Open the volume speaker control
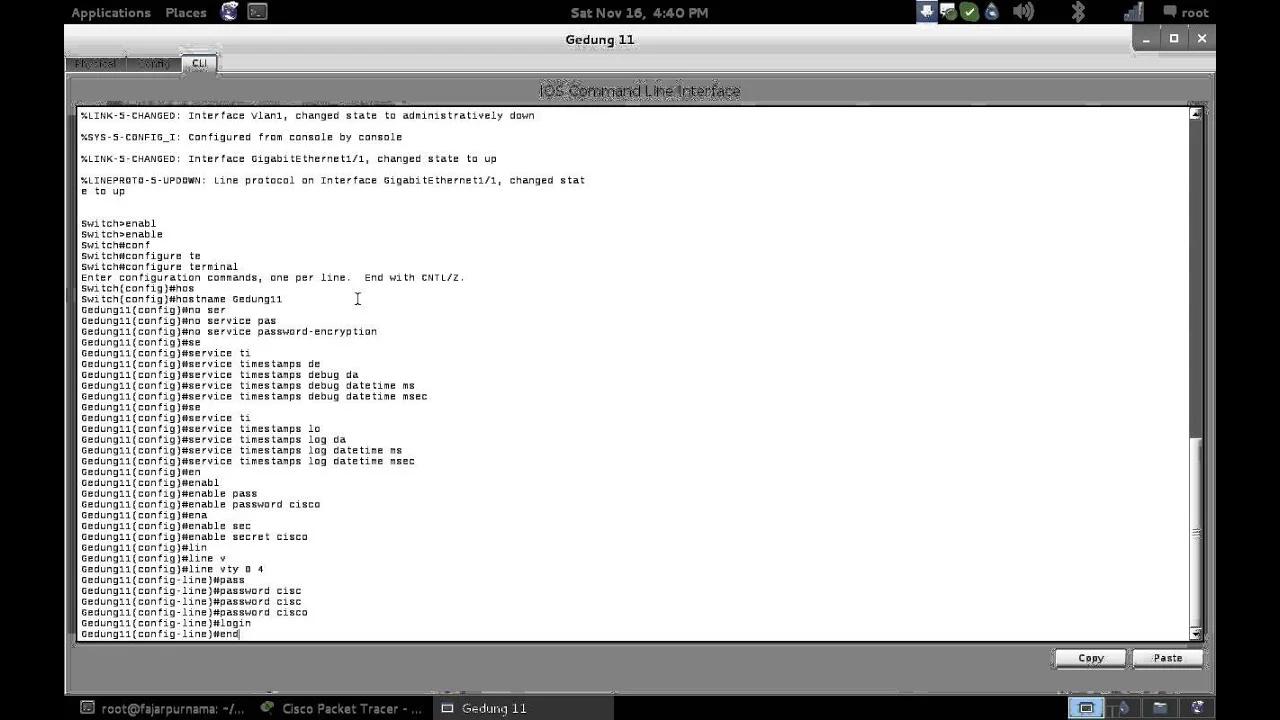The image size is (1280, 720). (x=1023, y=12)
